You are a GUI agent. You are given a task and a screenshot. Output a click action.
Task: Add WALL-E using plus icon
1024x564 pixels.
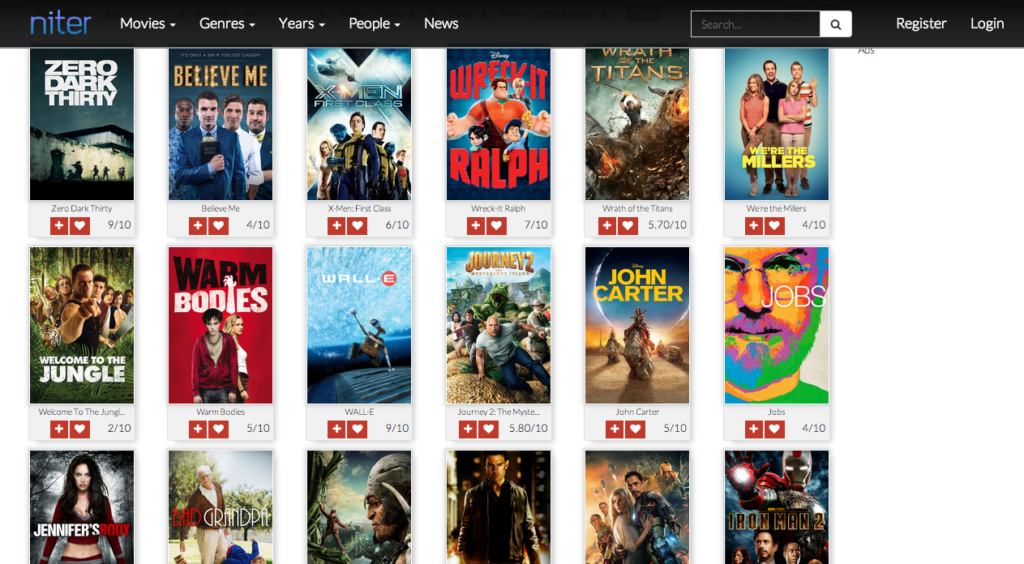click(336, 430)
